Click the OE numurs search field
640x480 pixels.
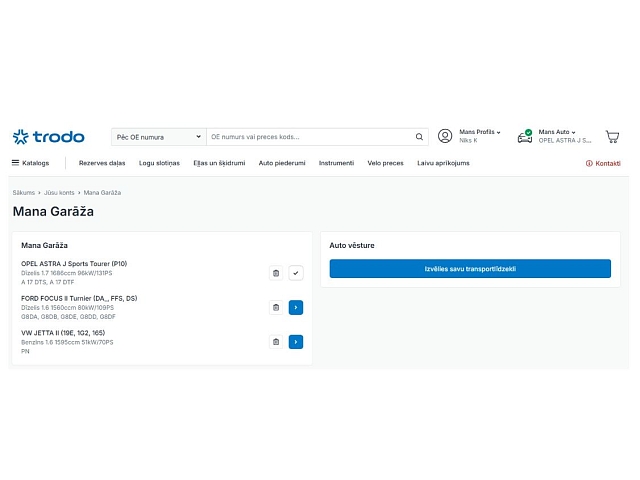(x=310, y=137)
